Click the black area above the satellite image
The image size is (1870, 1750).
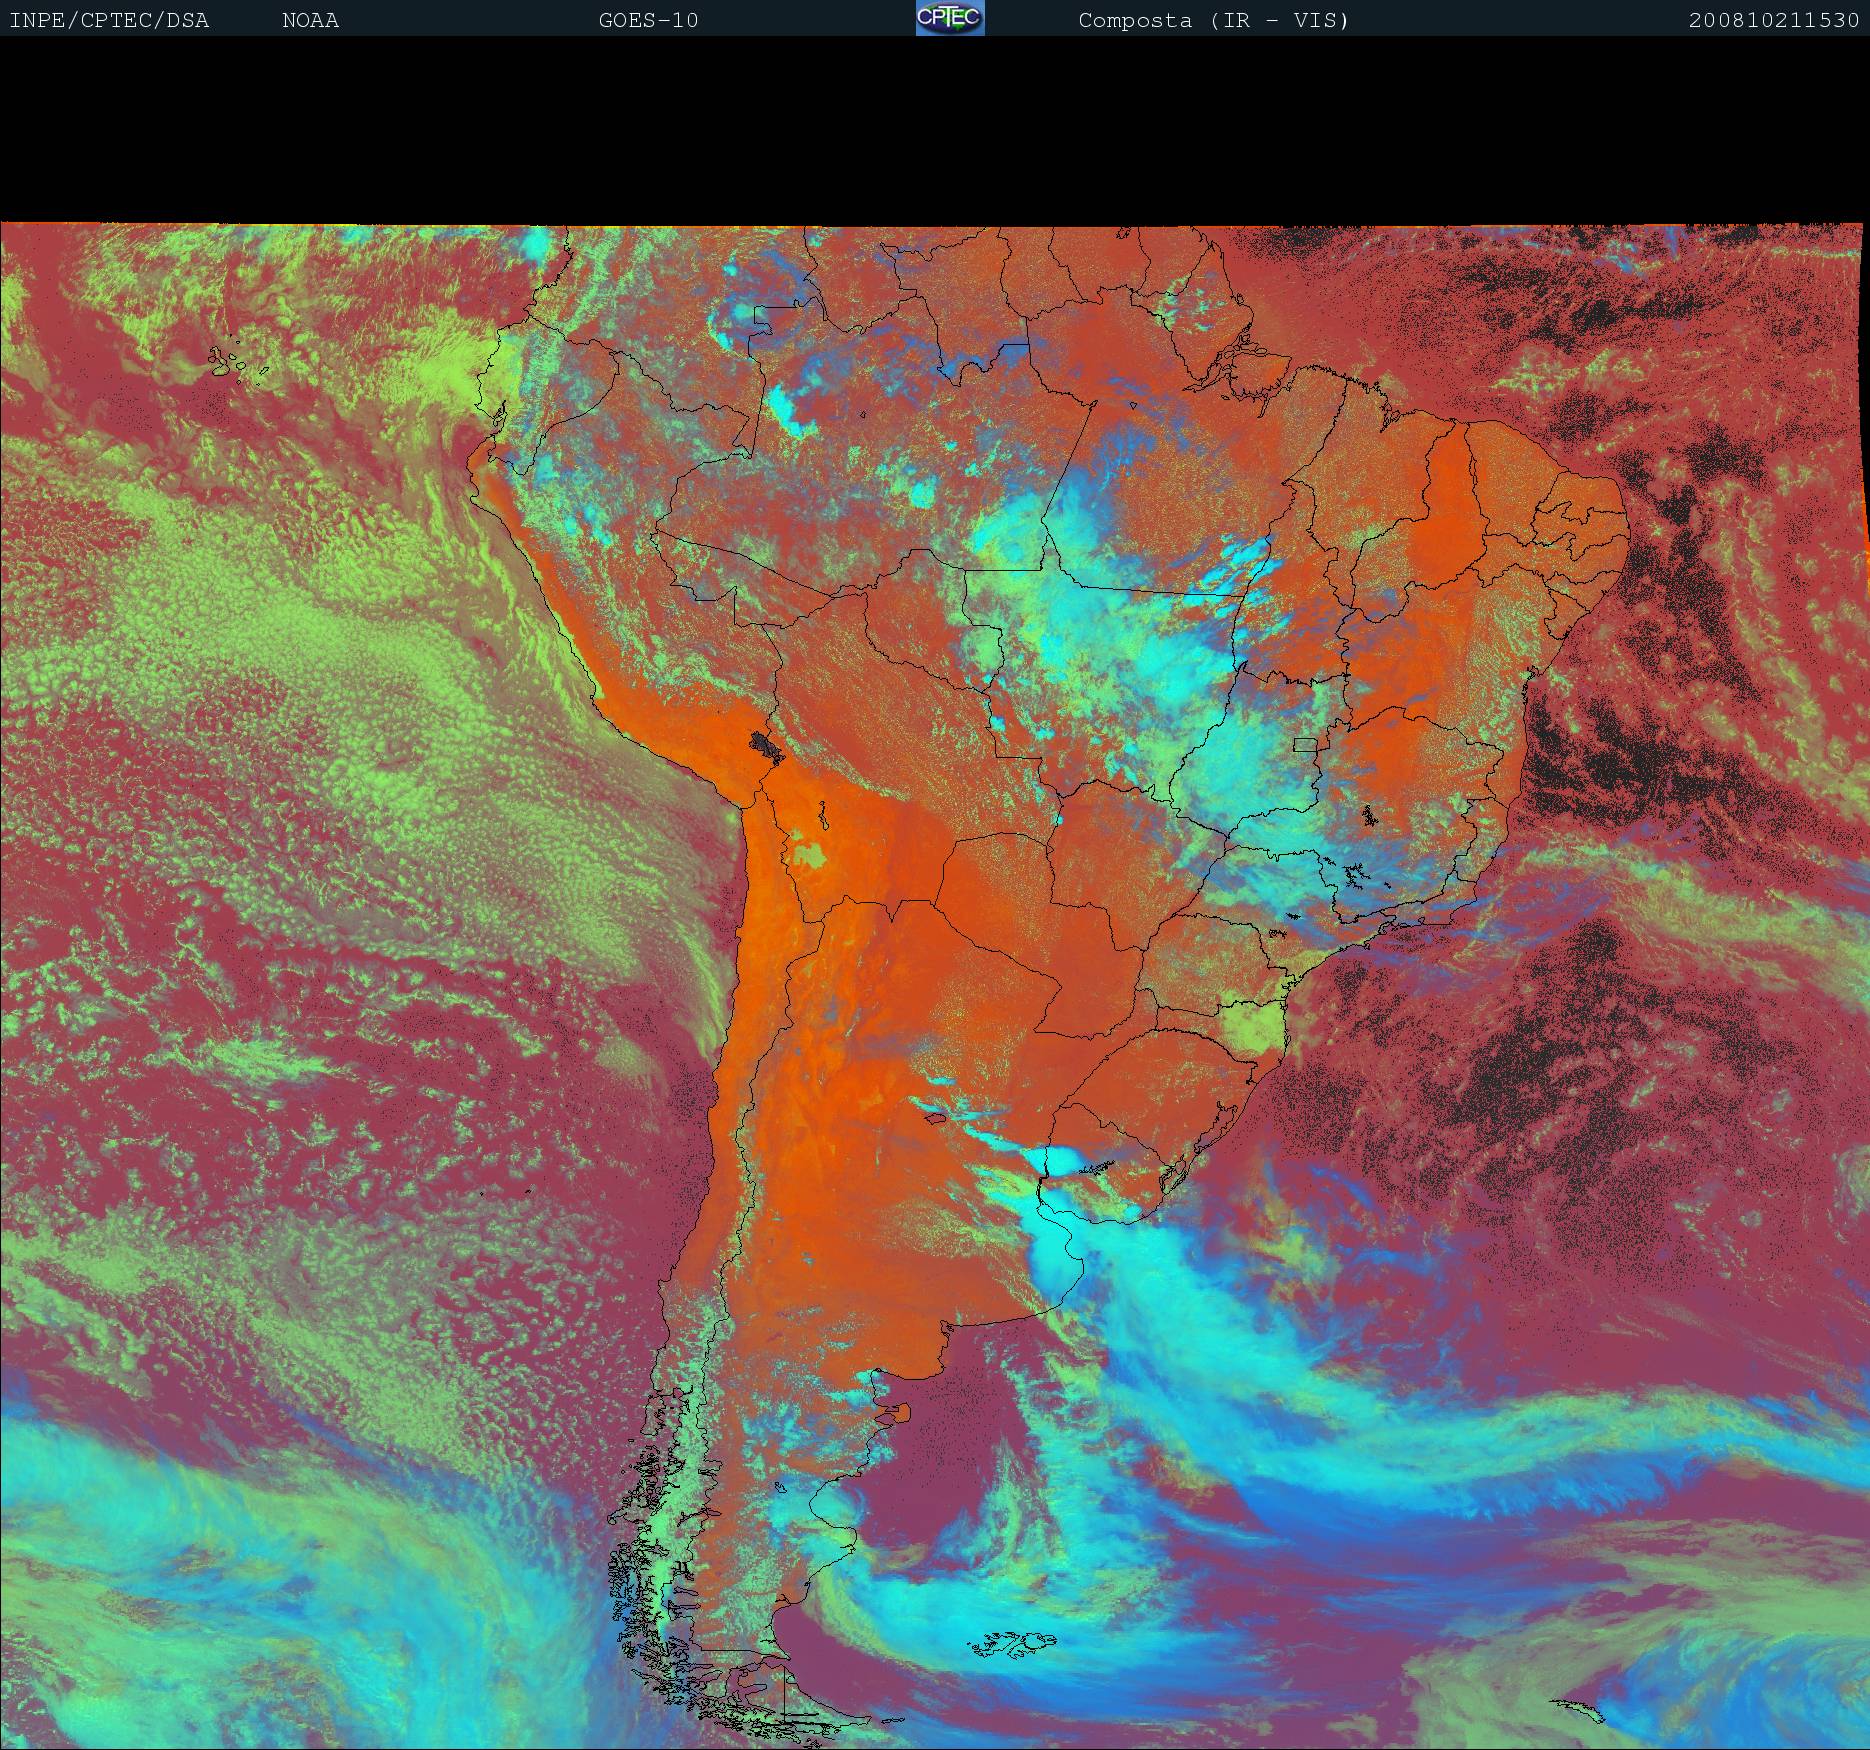(935, 130)
